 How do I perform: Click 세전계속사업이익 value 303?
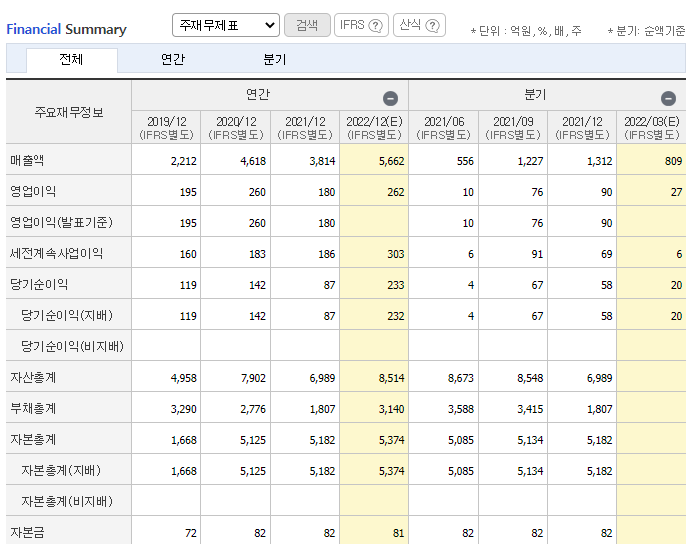[x=396, y=254]
